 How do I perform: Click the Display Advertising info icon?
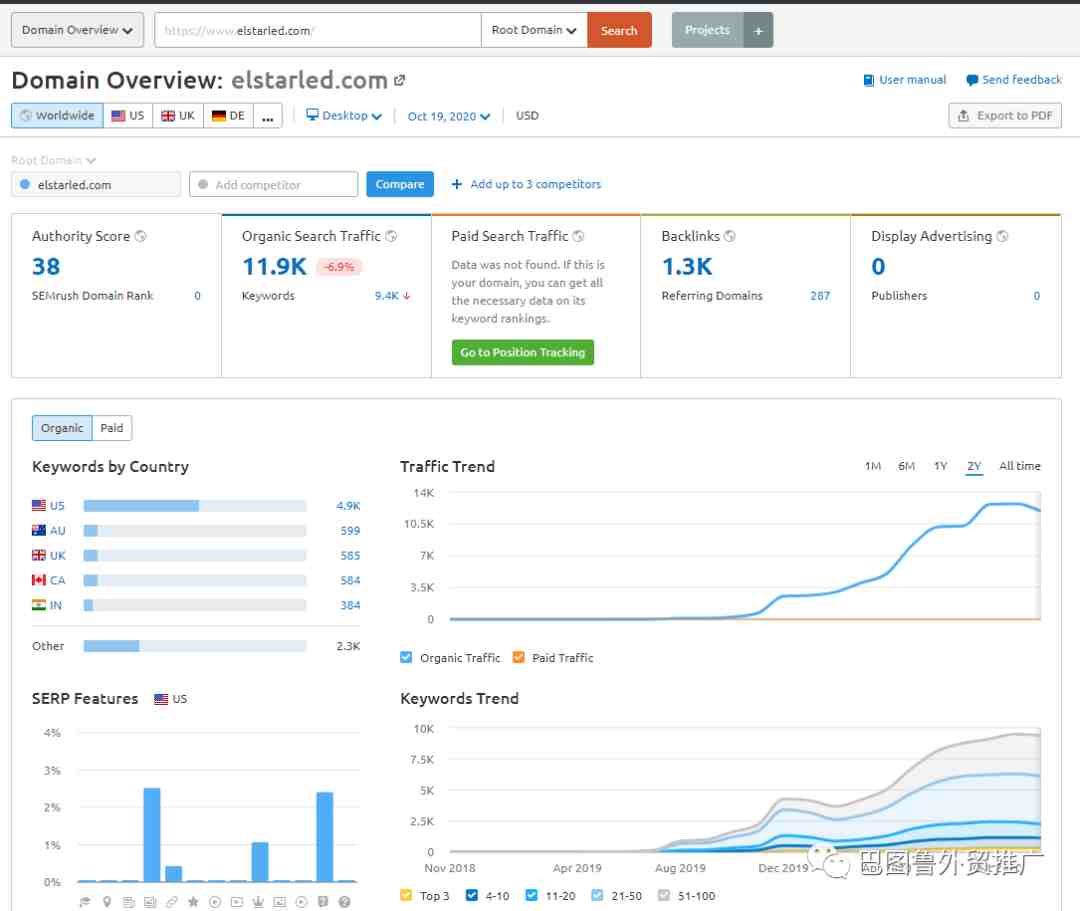[1002, 236]
